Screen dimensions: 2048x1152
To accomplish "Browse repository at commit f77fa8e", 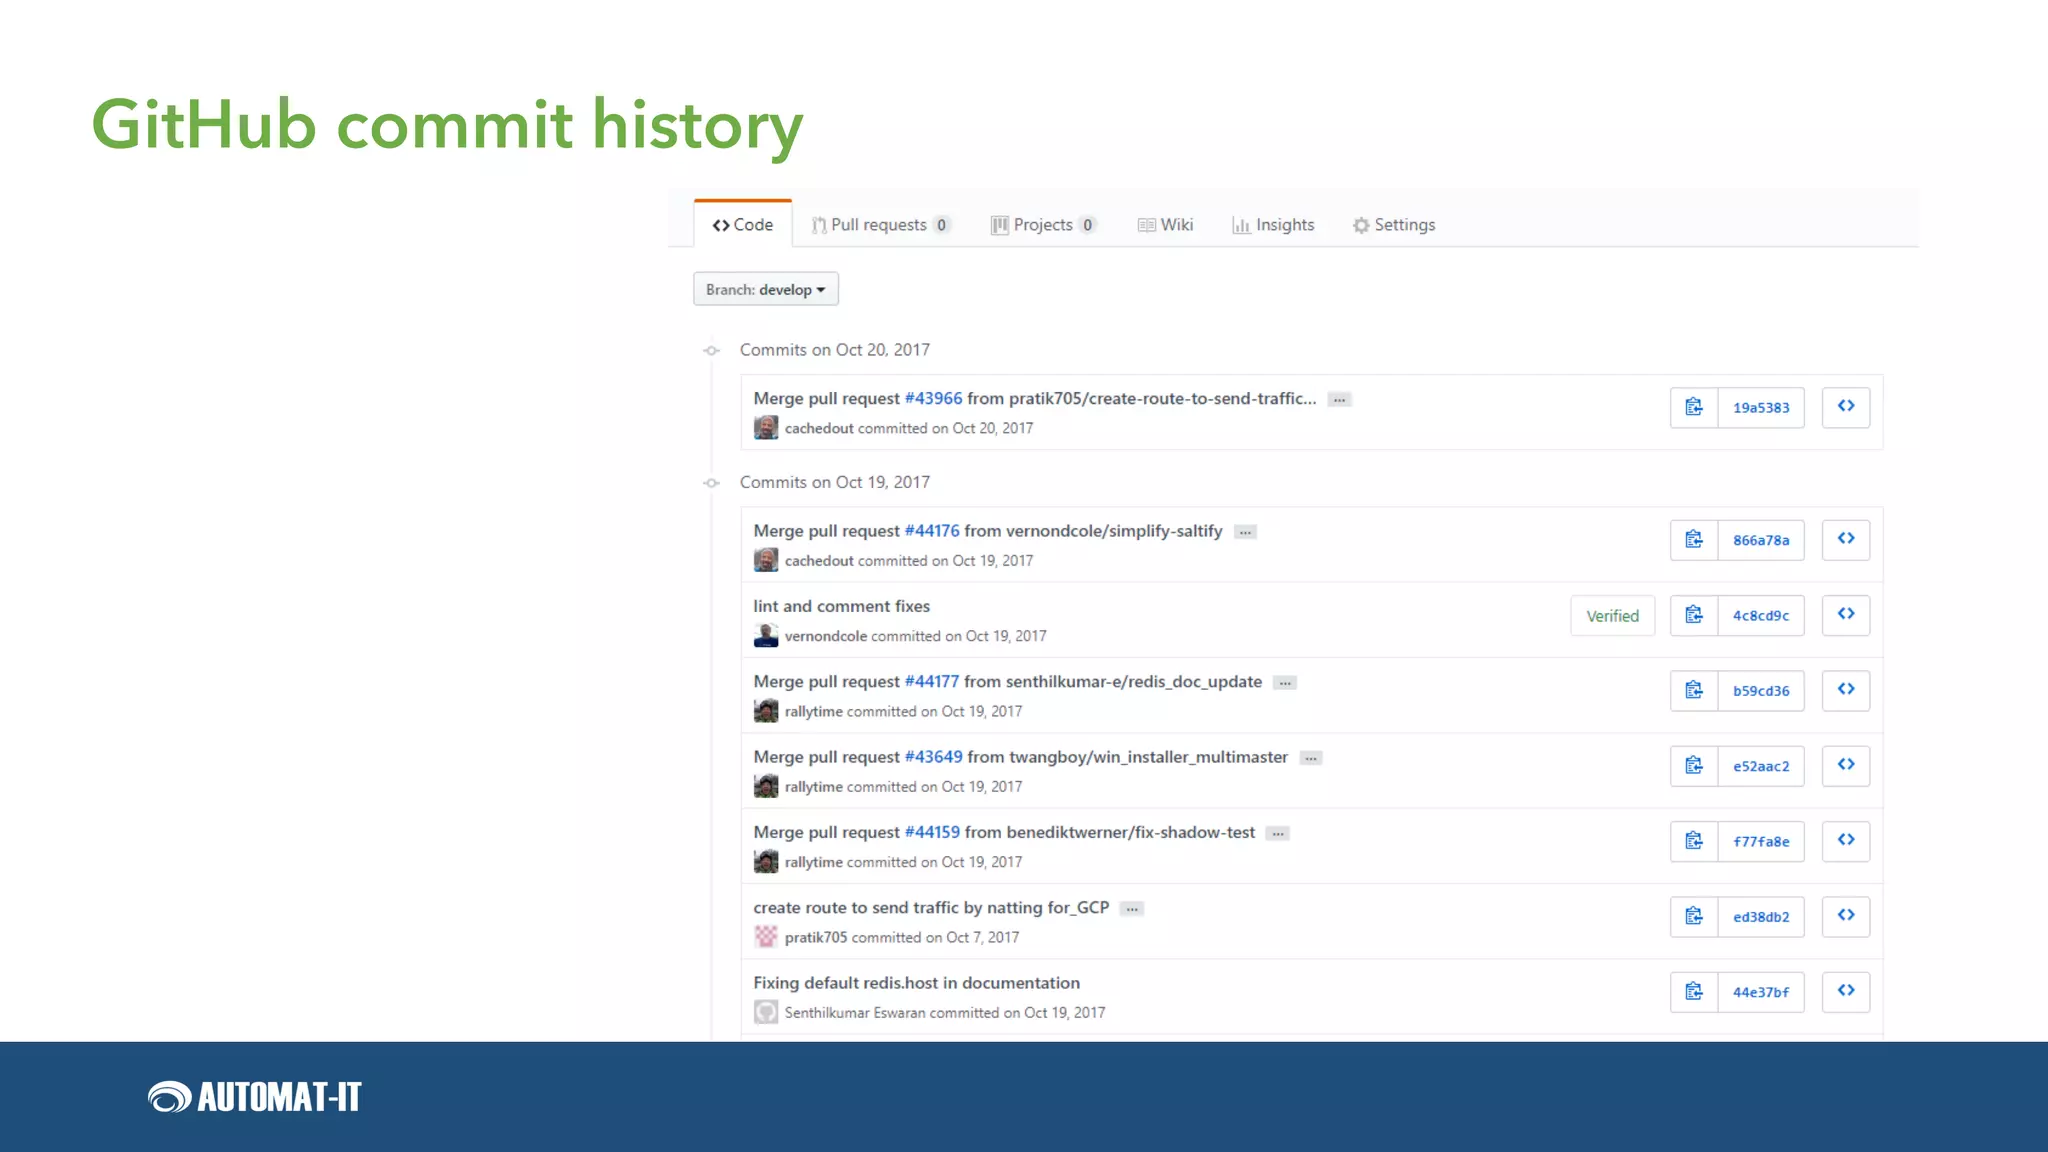I will pyautogui.click(x=1845, y=841).
